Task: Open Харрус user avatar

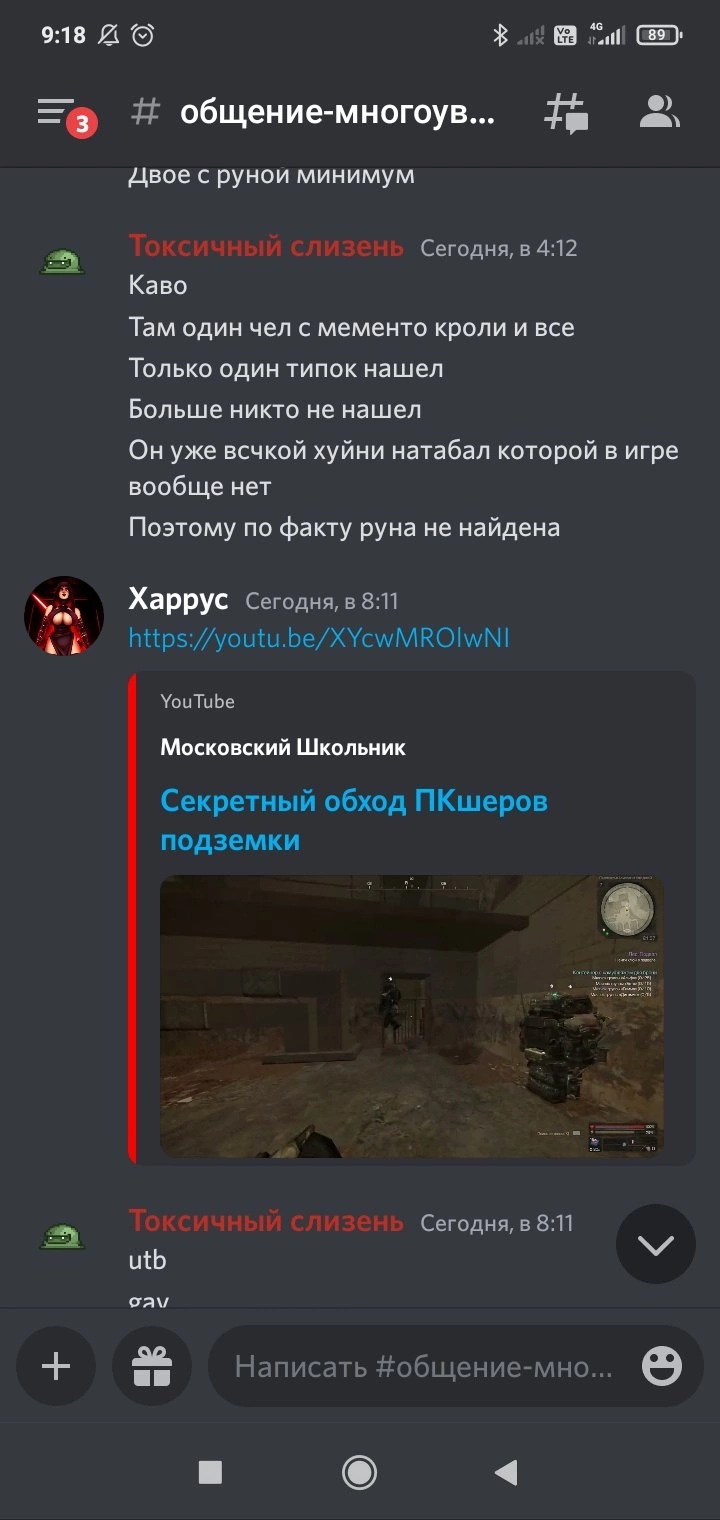Action: tap(64, 616)
